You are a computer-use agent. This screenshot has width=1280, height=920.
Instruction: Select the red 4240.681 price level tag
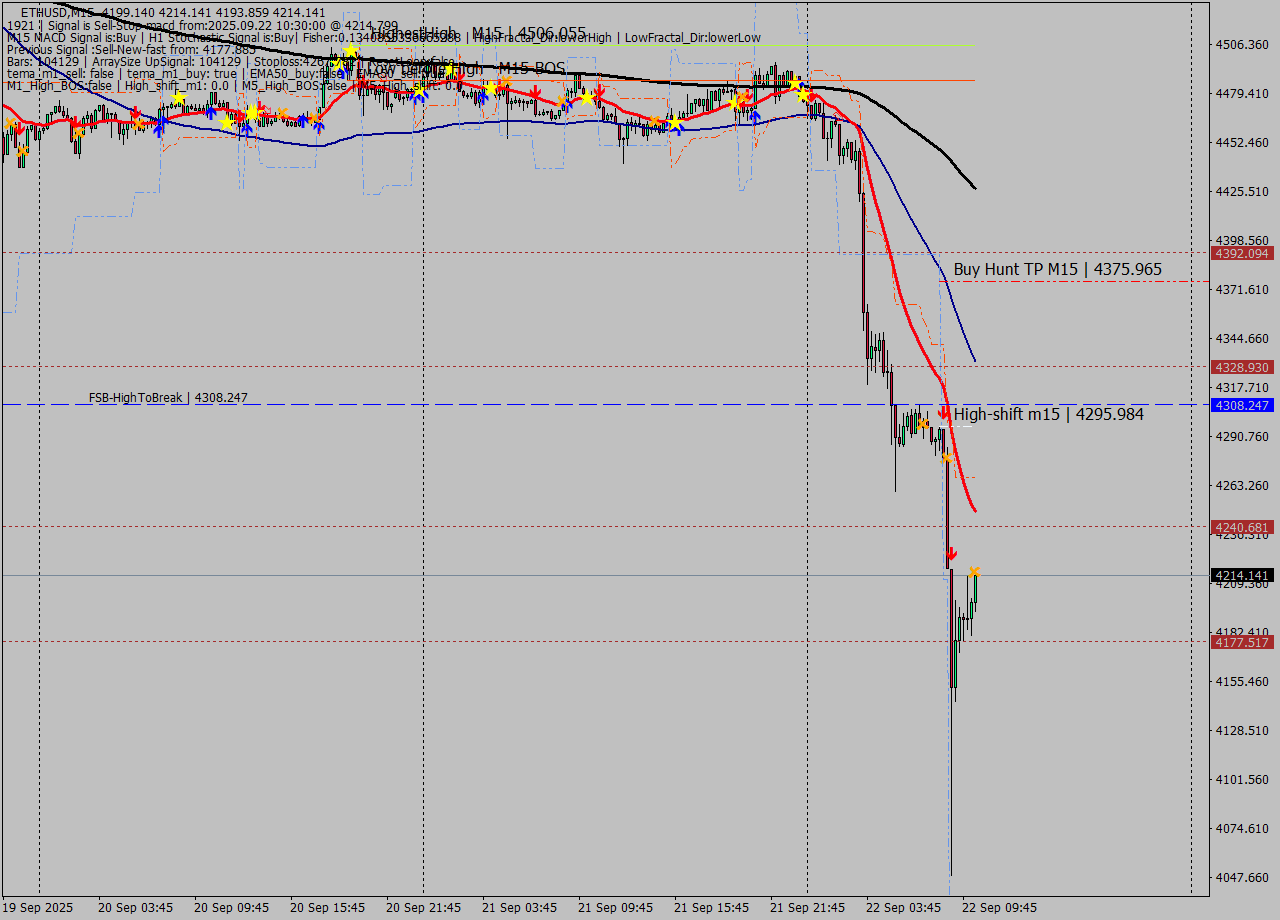[x=1241, y=527]
